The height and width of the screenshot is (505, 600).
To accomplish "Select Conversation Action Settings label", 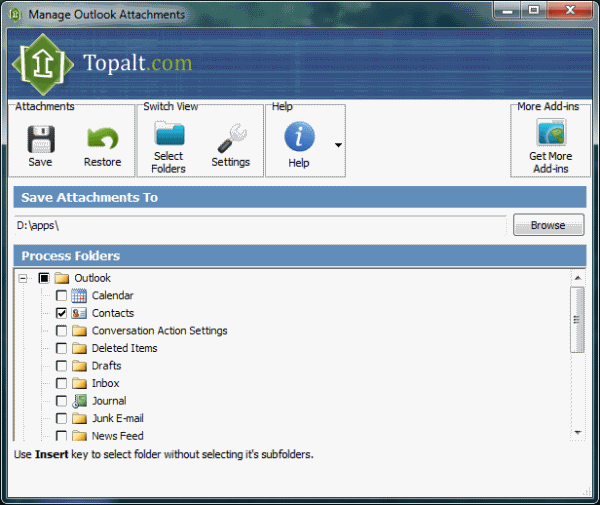I will [160, 331].
